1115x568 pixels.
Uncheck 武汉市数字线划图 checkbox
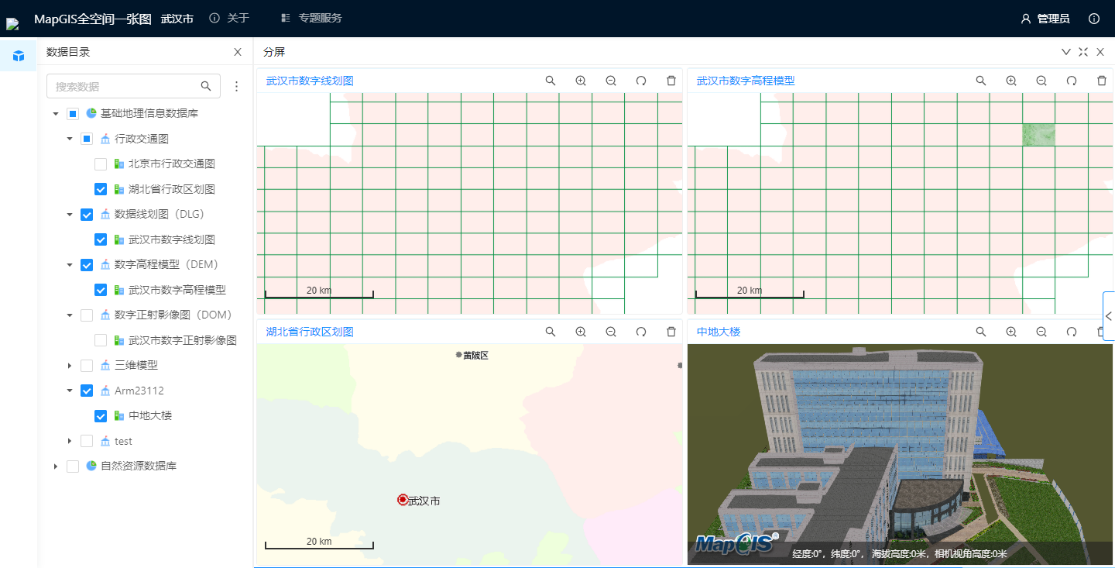101,240
